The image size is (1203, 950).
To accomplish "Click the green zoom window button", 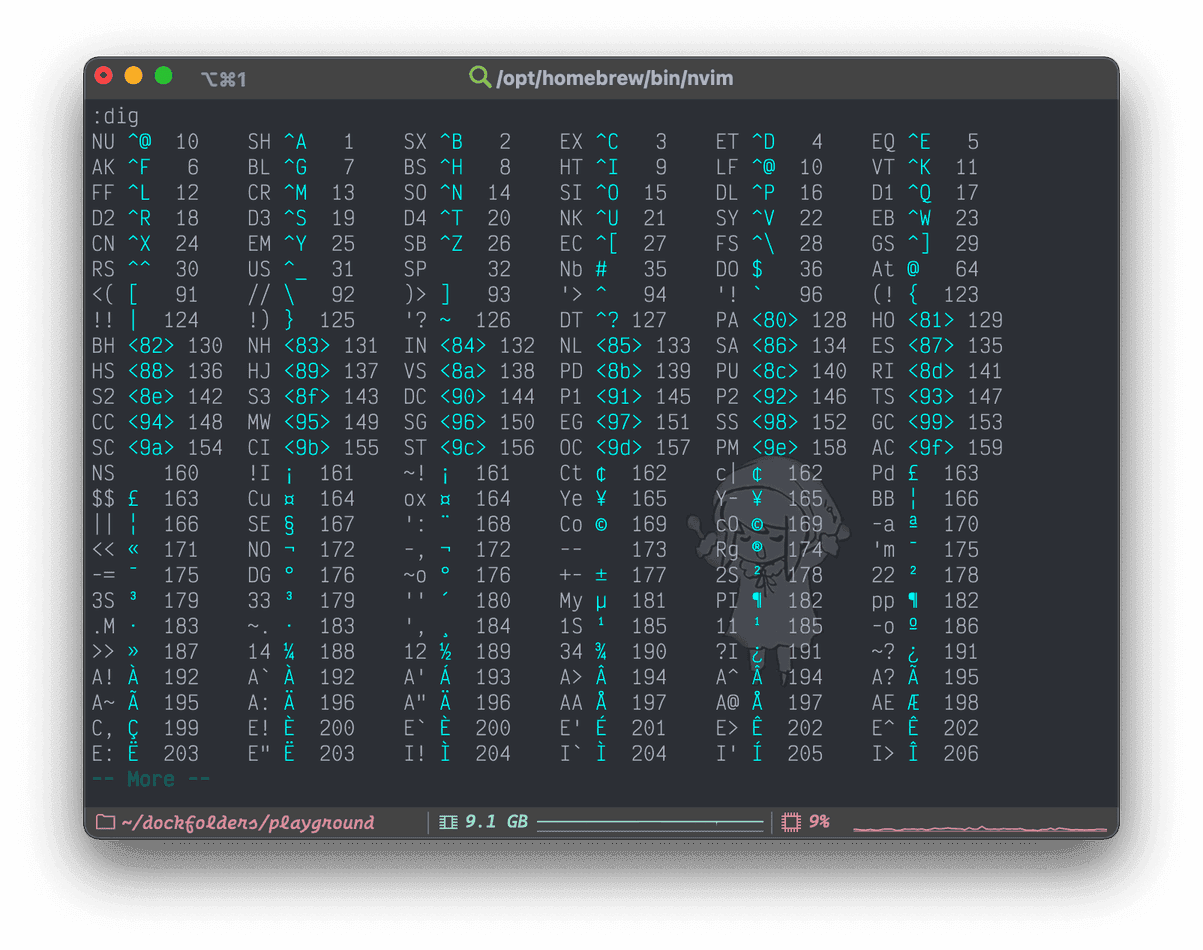I will tap(163, 76).
